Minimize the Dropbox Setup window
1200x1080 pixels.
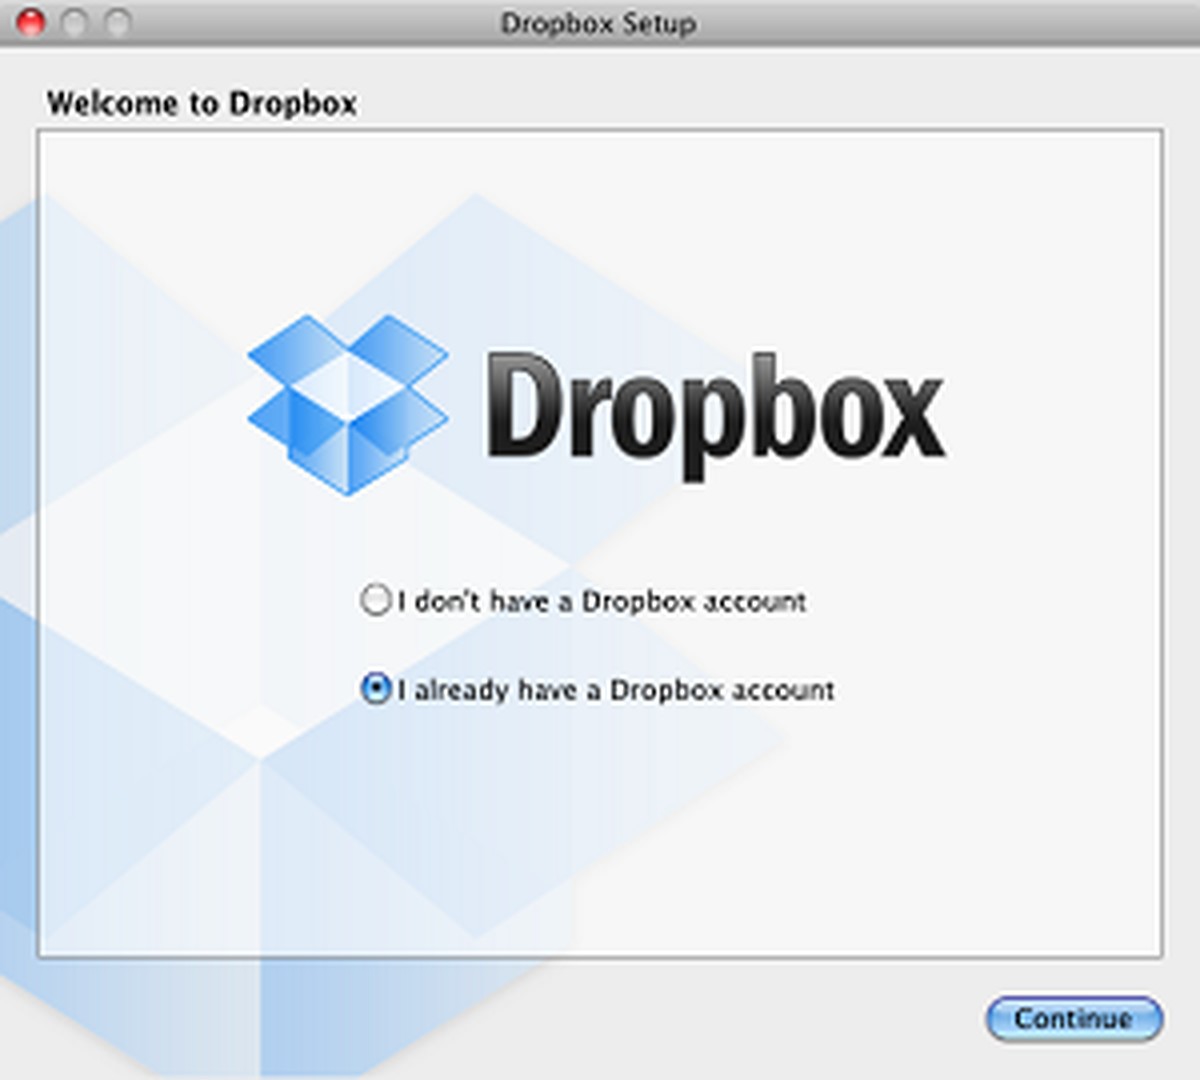point(75,22)
